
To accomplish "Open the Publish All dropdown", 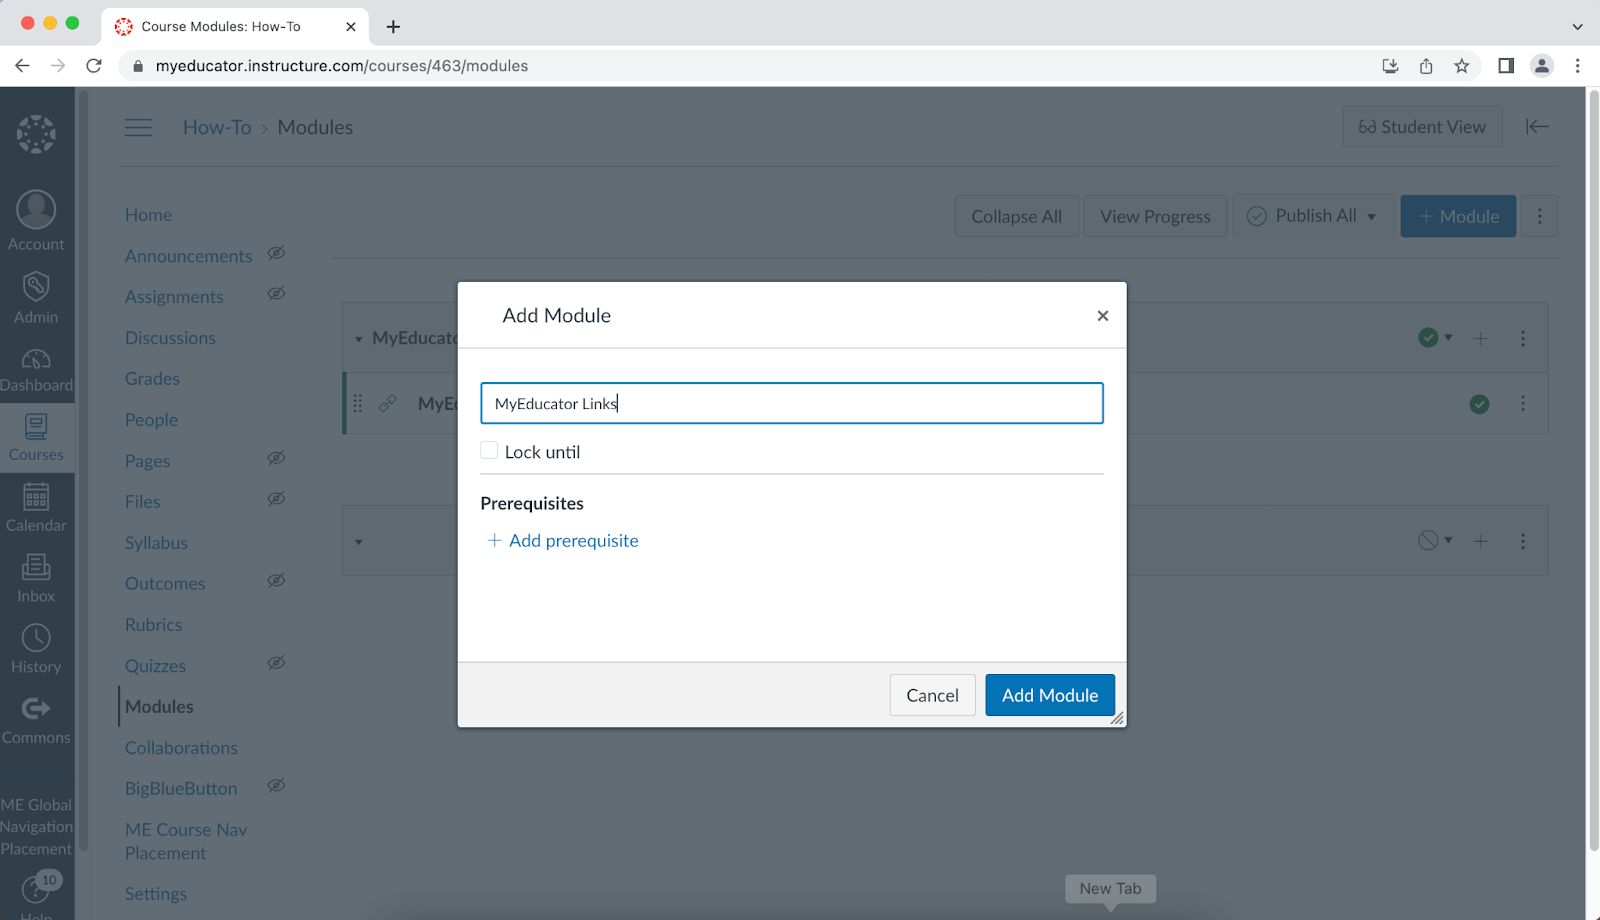I will point(1313,216).
